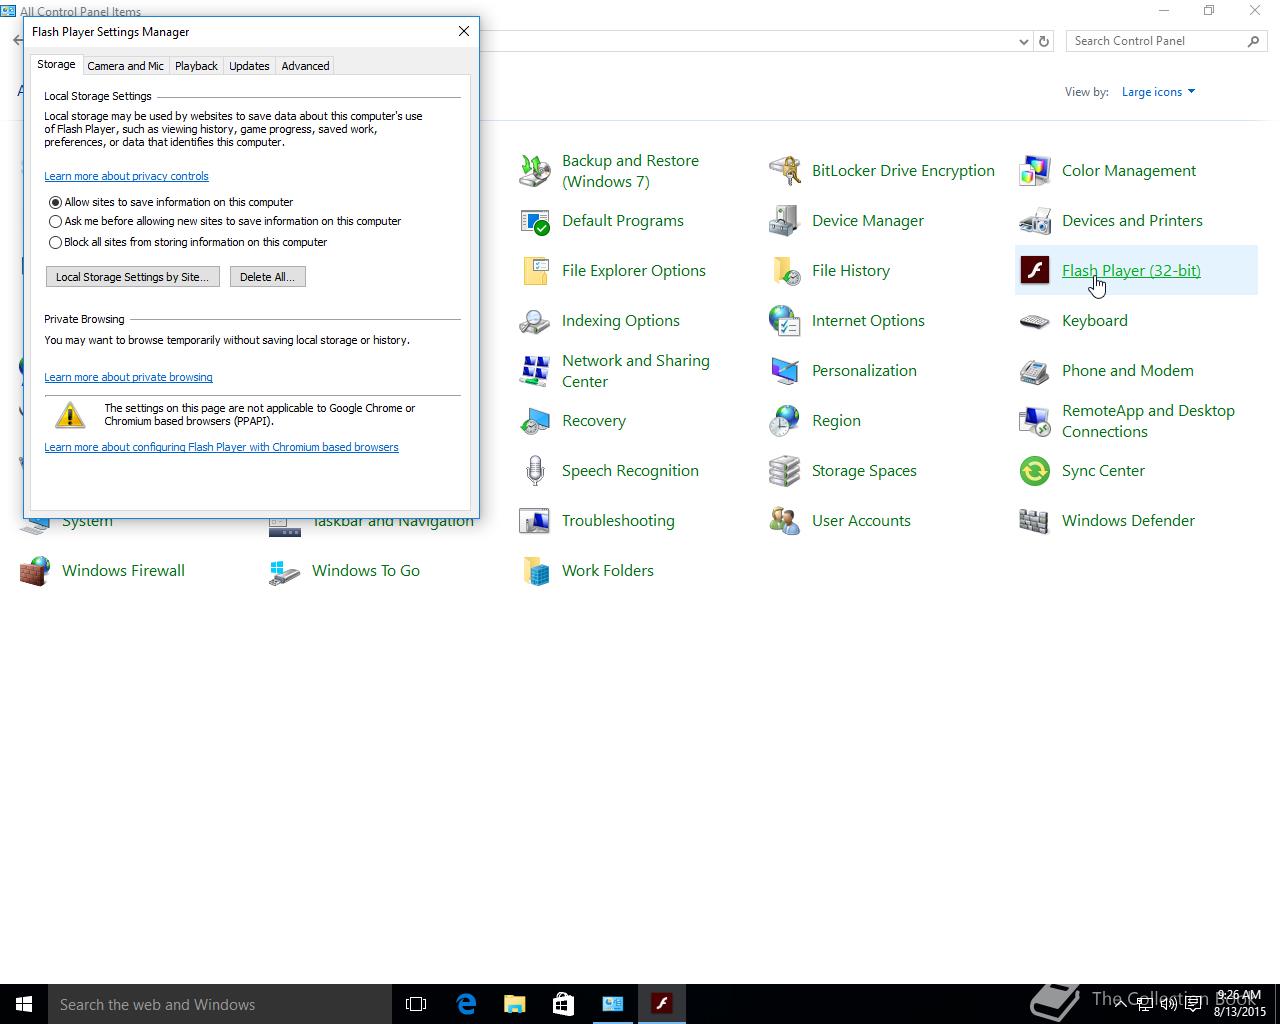Viewport: 1280px width, 1024px height.
Task: Switch to the Playback tab
Action: click(196, 66)
